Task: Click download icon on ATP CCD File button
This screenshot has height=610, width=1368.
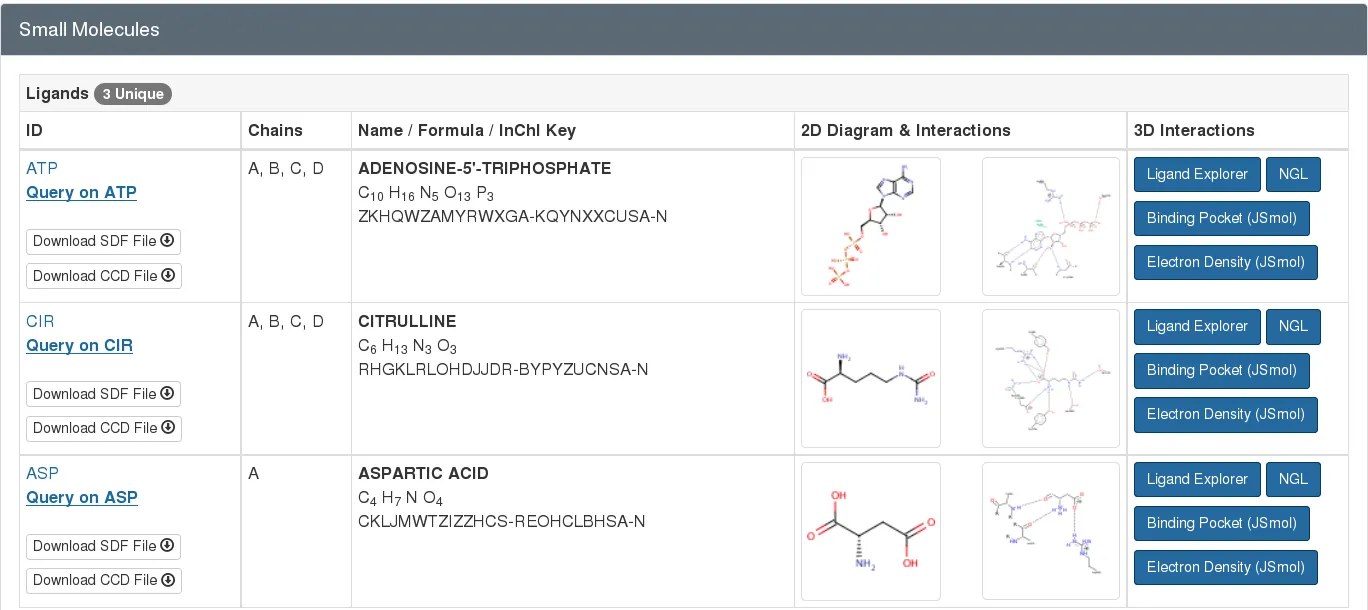Action: coord(168,275)
